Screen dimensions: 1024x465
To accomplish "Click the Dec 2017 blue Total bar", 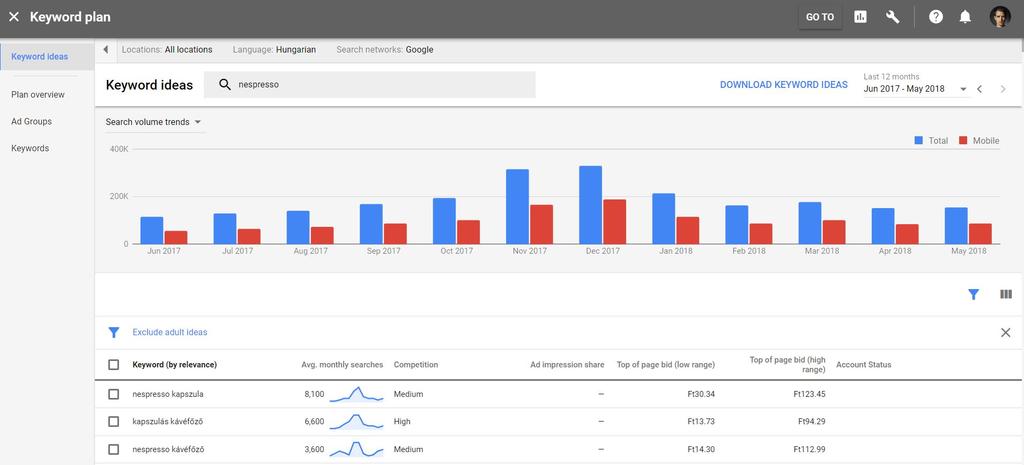I will point(590,205).
